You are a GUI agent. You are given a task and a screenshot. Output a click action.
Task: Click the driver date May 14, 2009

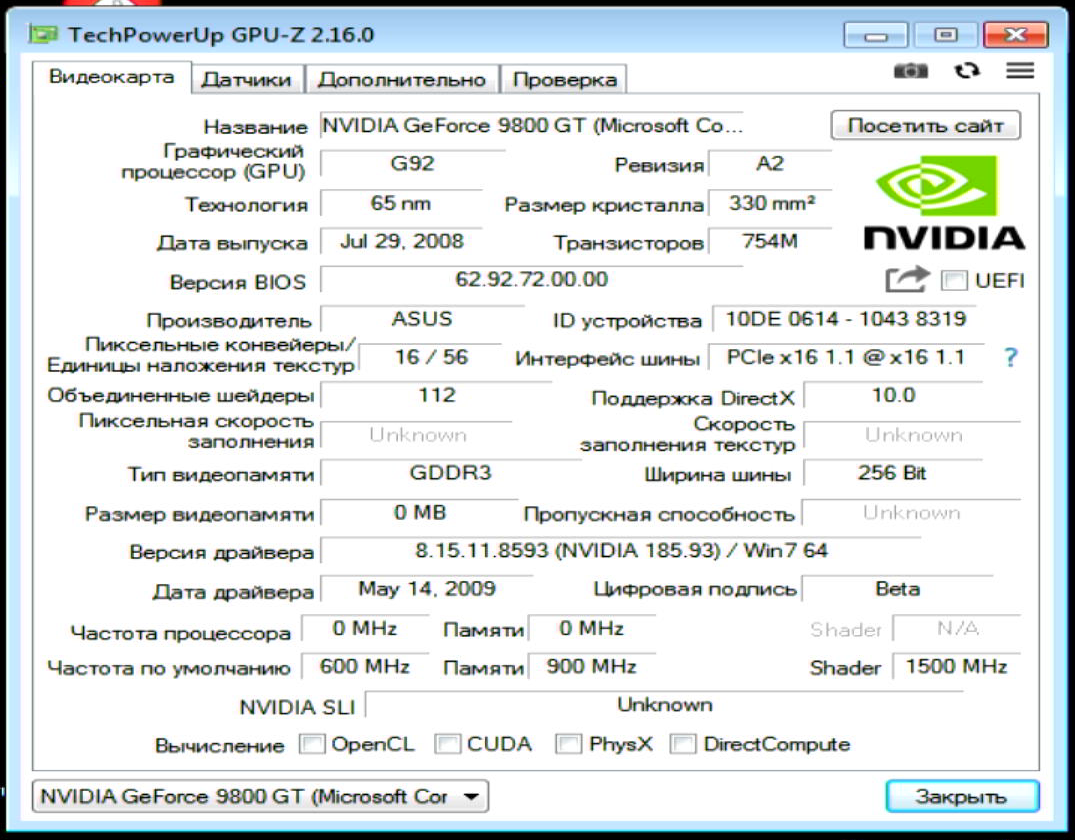426,589
